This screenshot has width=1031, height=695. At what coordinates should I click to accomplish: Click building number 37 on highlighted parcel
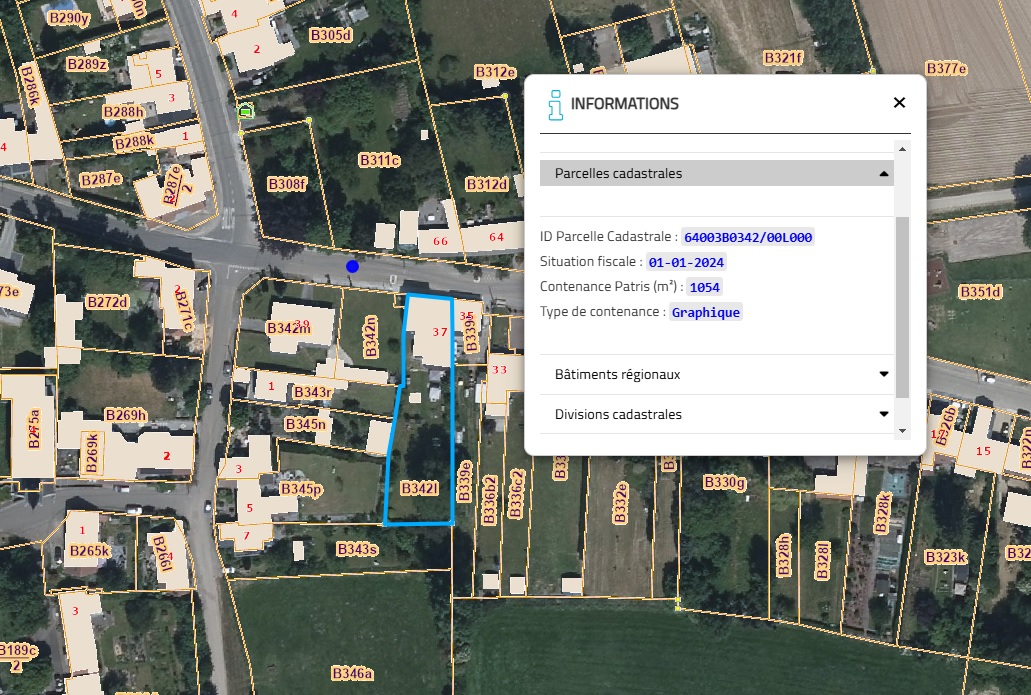(x=440, y=332)
